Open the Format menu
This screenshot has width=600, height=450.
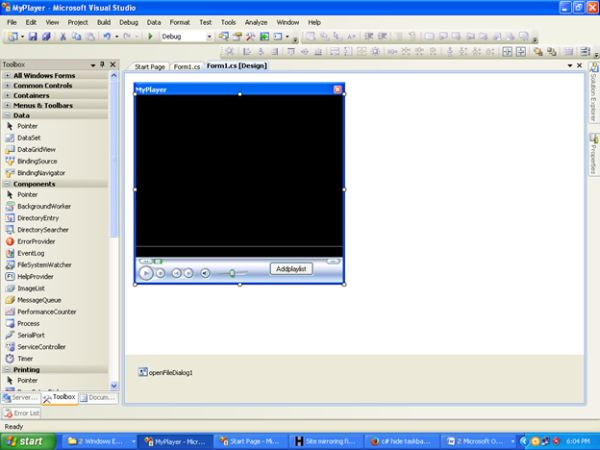(180, 22)
